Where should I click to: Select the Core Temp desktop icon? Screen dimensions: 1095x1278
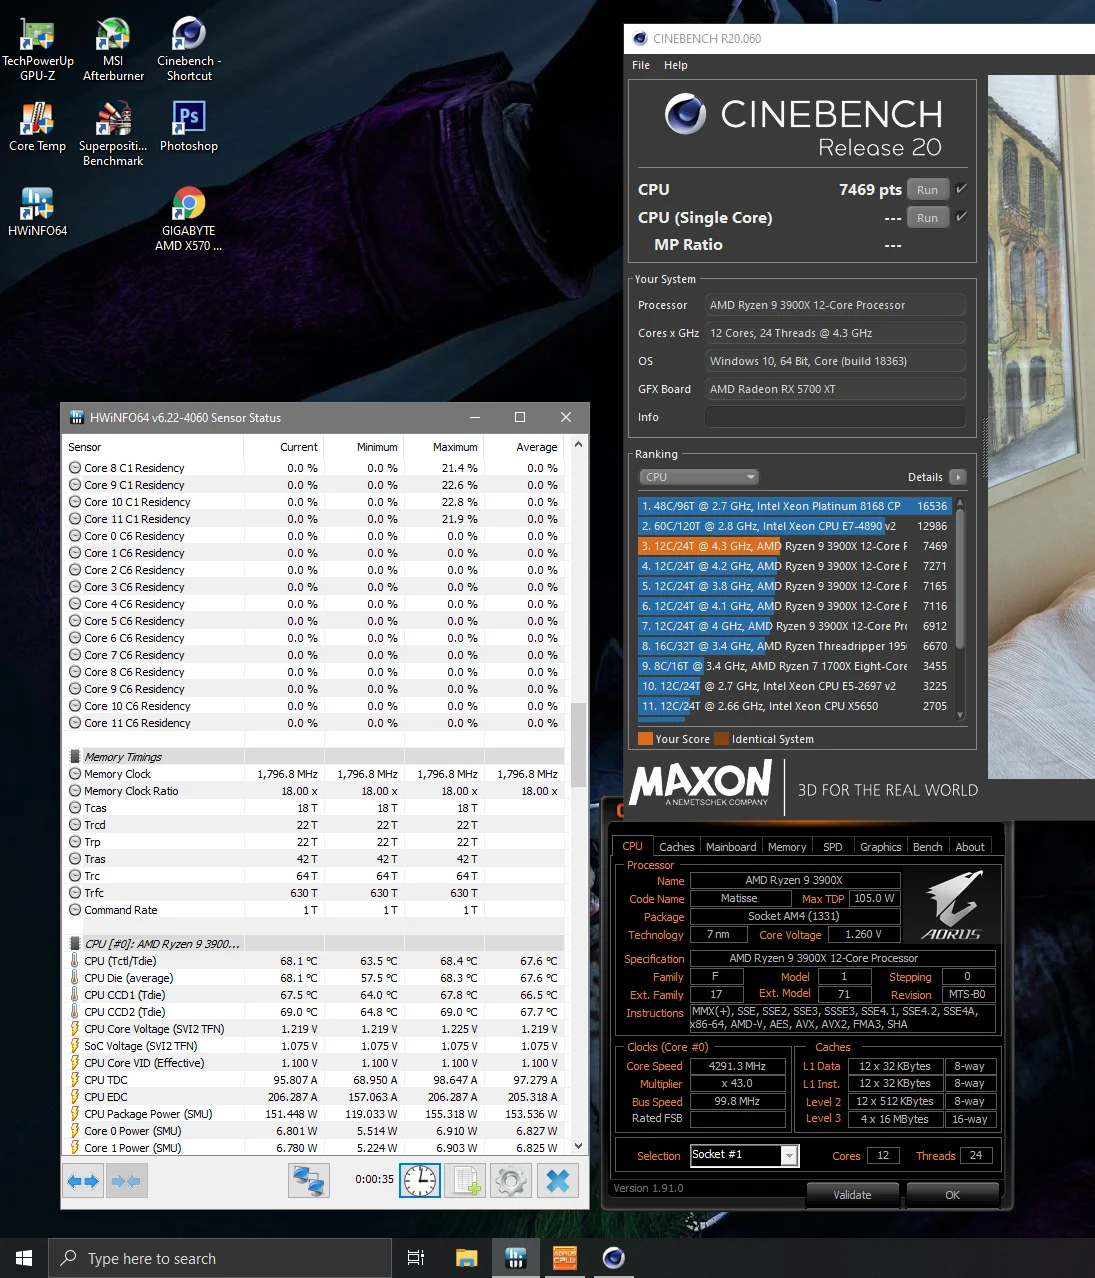38,128
